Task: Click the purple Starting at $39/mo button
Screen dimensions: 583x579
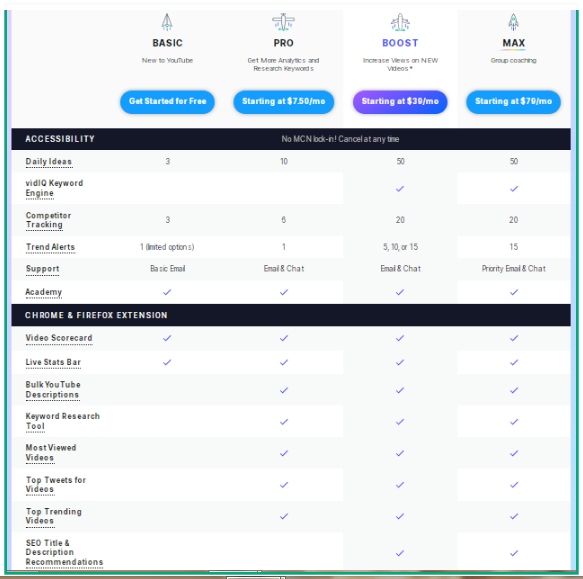Action: pos(400,102)
